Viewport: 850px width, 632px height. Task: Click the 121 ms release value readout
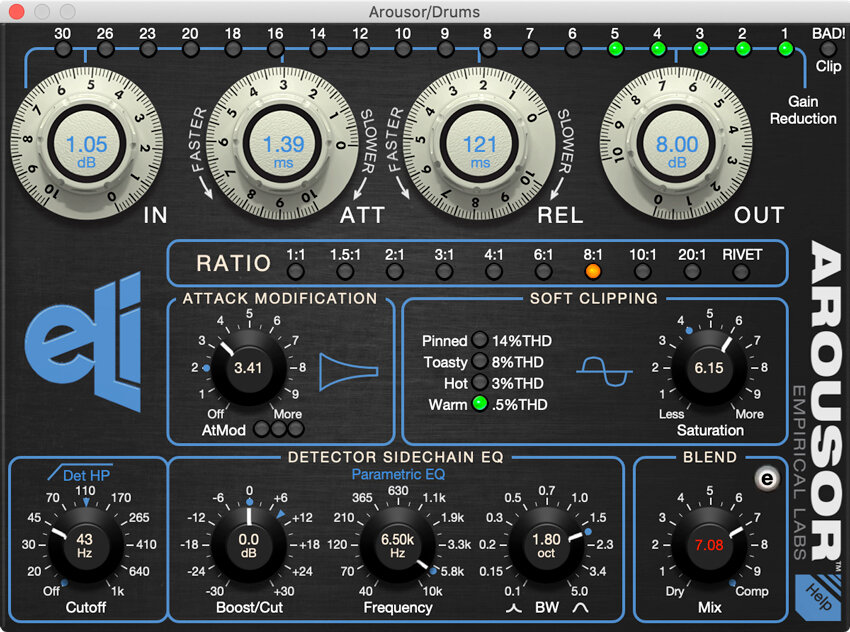480,151
